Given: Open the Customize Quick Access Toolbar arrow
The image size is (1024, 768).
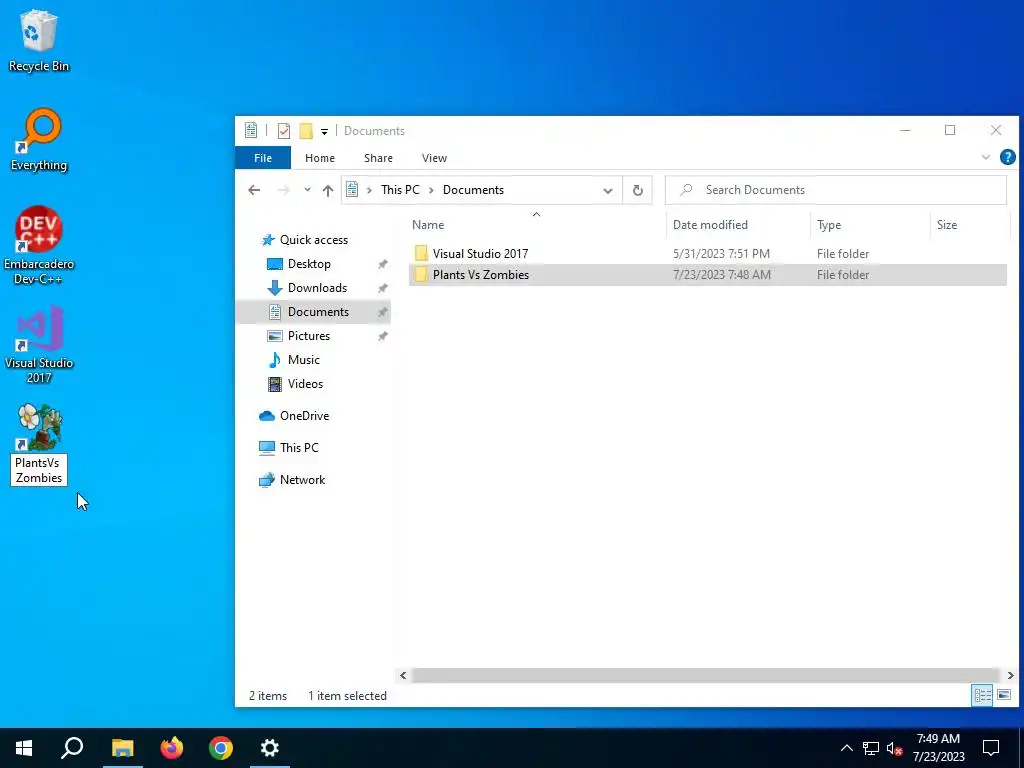Looking at the screenshot, I should click(324, 131).
